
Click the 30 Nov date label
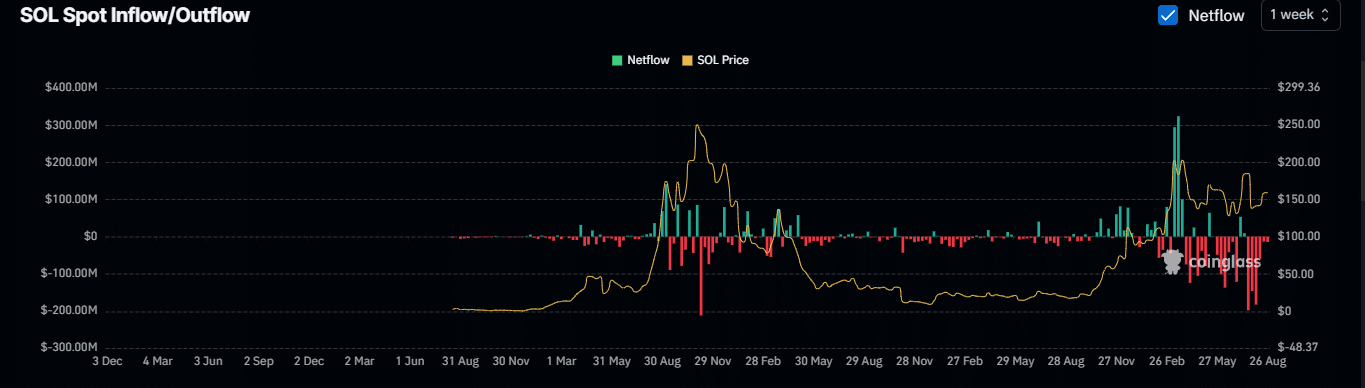point(511,362)
